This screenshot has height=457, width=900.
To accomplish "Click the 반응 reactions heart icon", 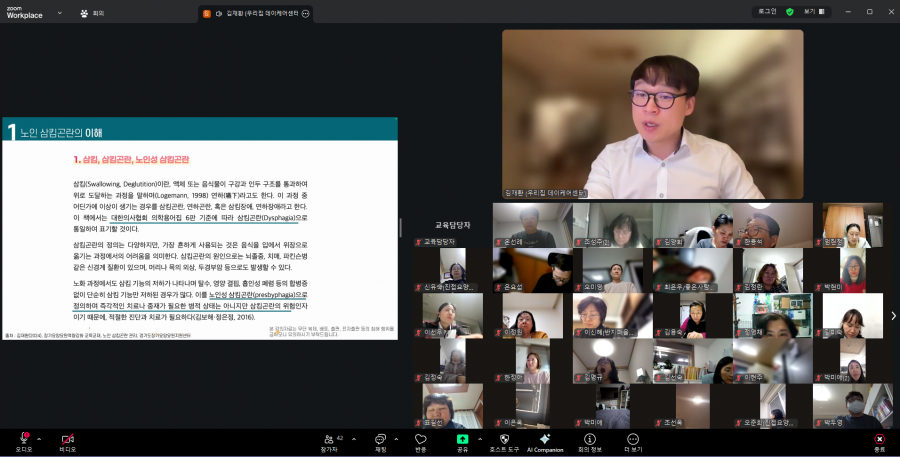I will [x=421, y=440].
